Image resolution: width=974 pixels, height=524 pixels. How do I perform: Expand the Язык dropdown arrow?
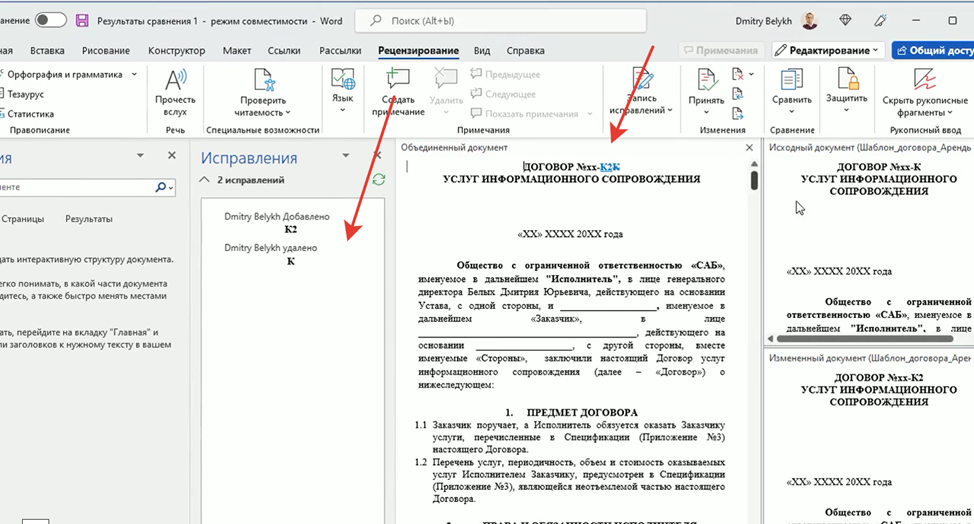[342, 111]
